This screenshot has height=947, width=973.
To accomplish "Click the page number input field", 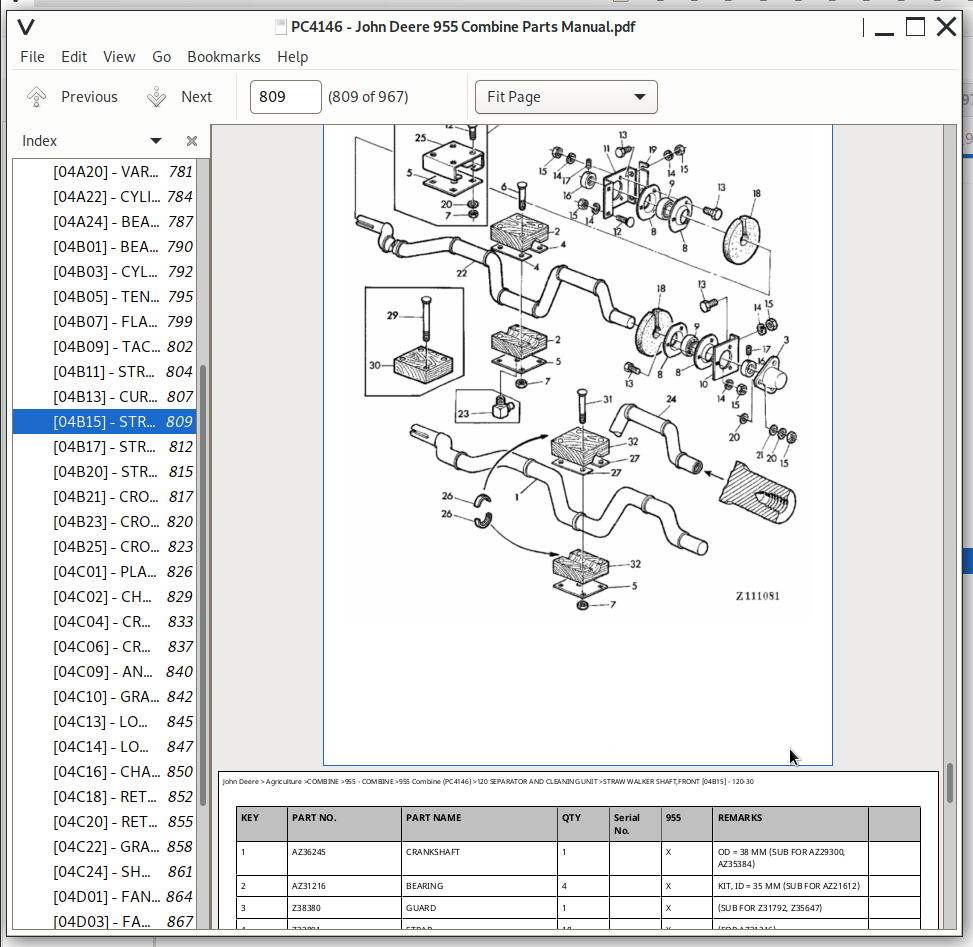I will click(x=285, y=97).
